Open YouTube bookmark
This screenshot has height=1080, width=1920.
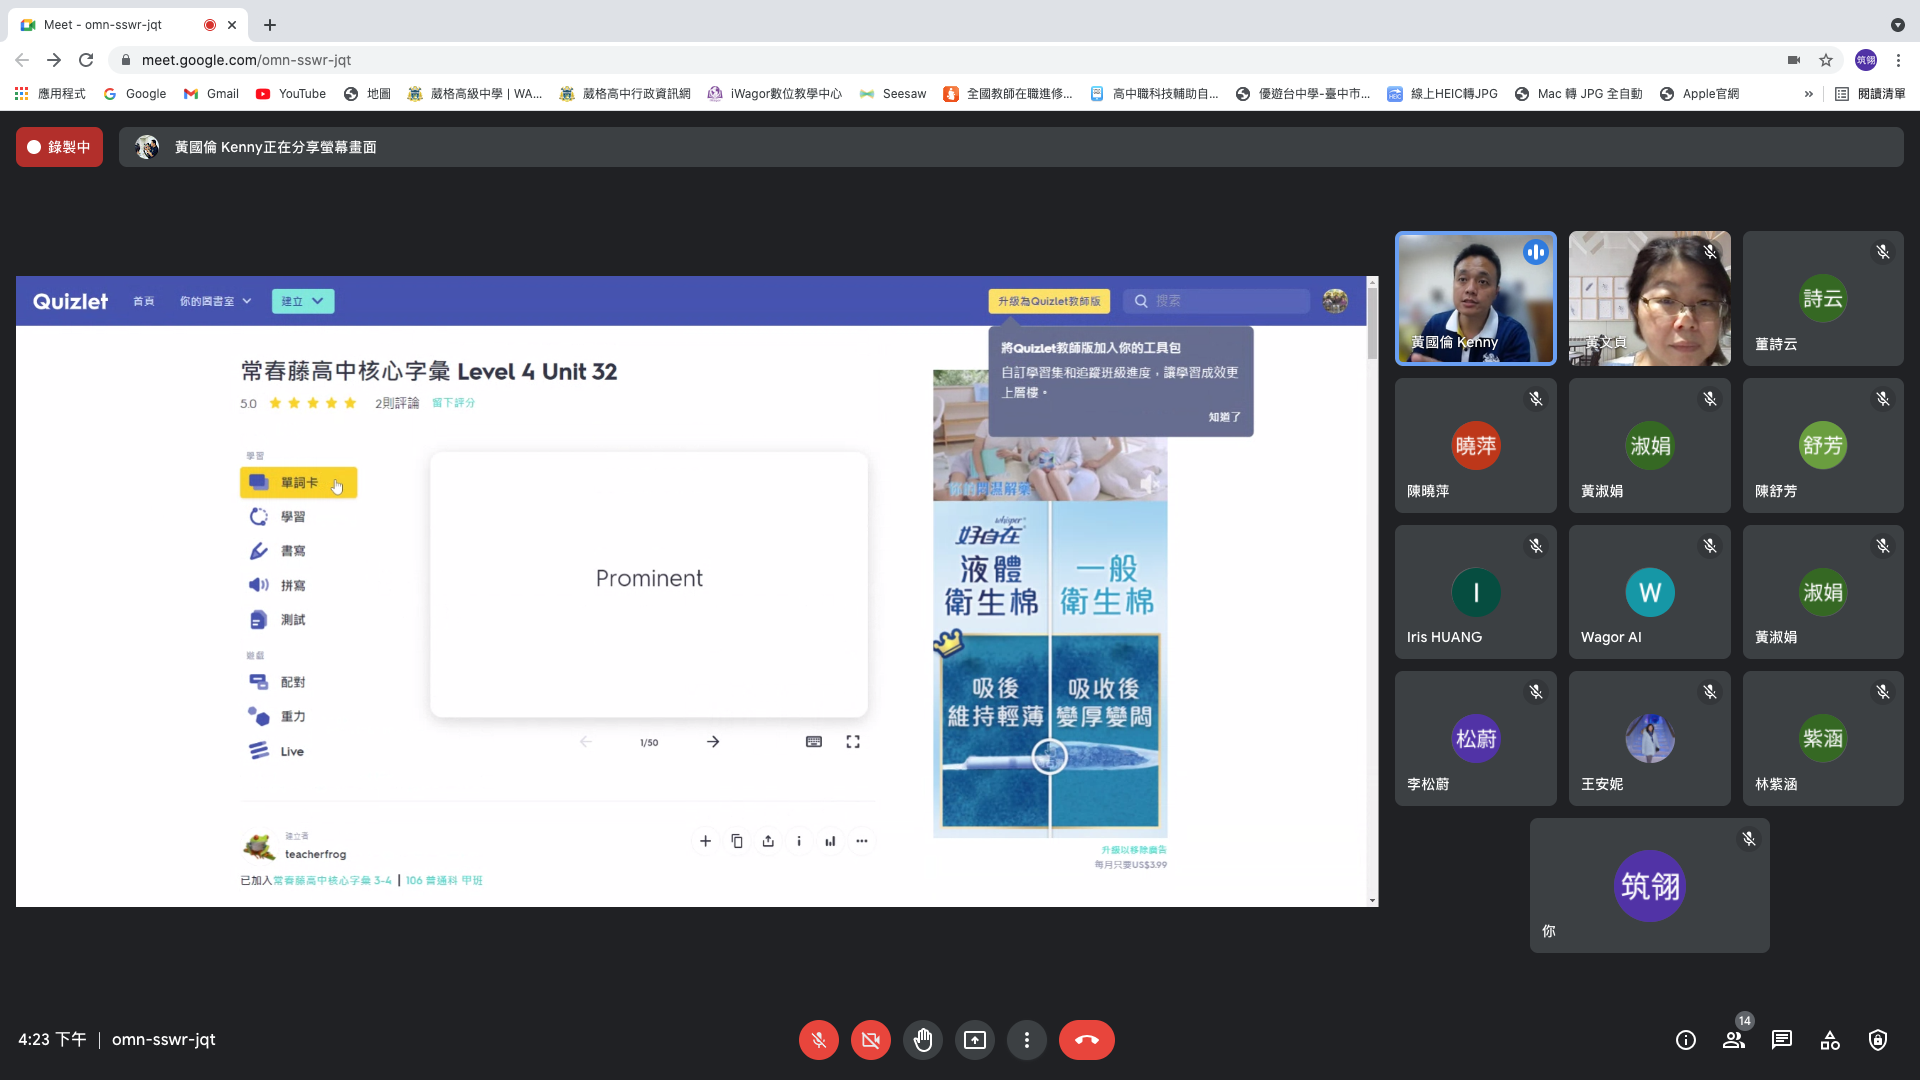(290, 94)
